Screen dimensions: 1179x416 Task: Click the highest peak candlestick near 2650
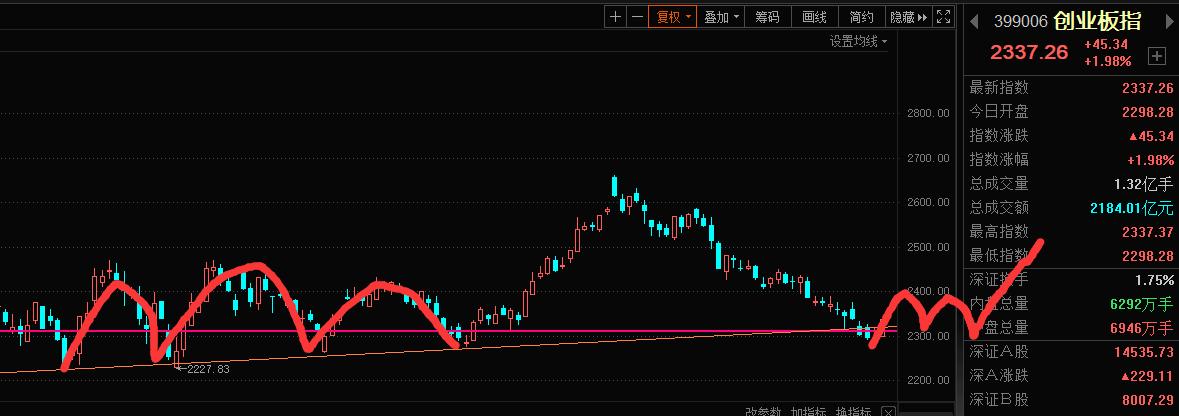click(x=614, y=186)
